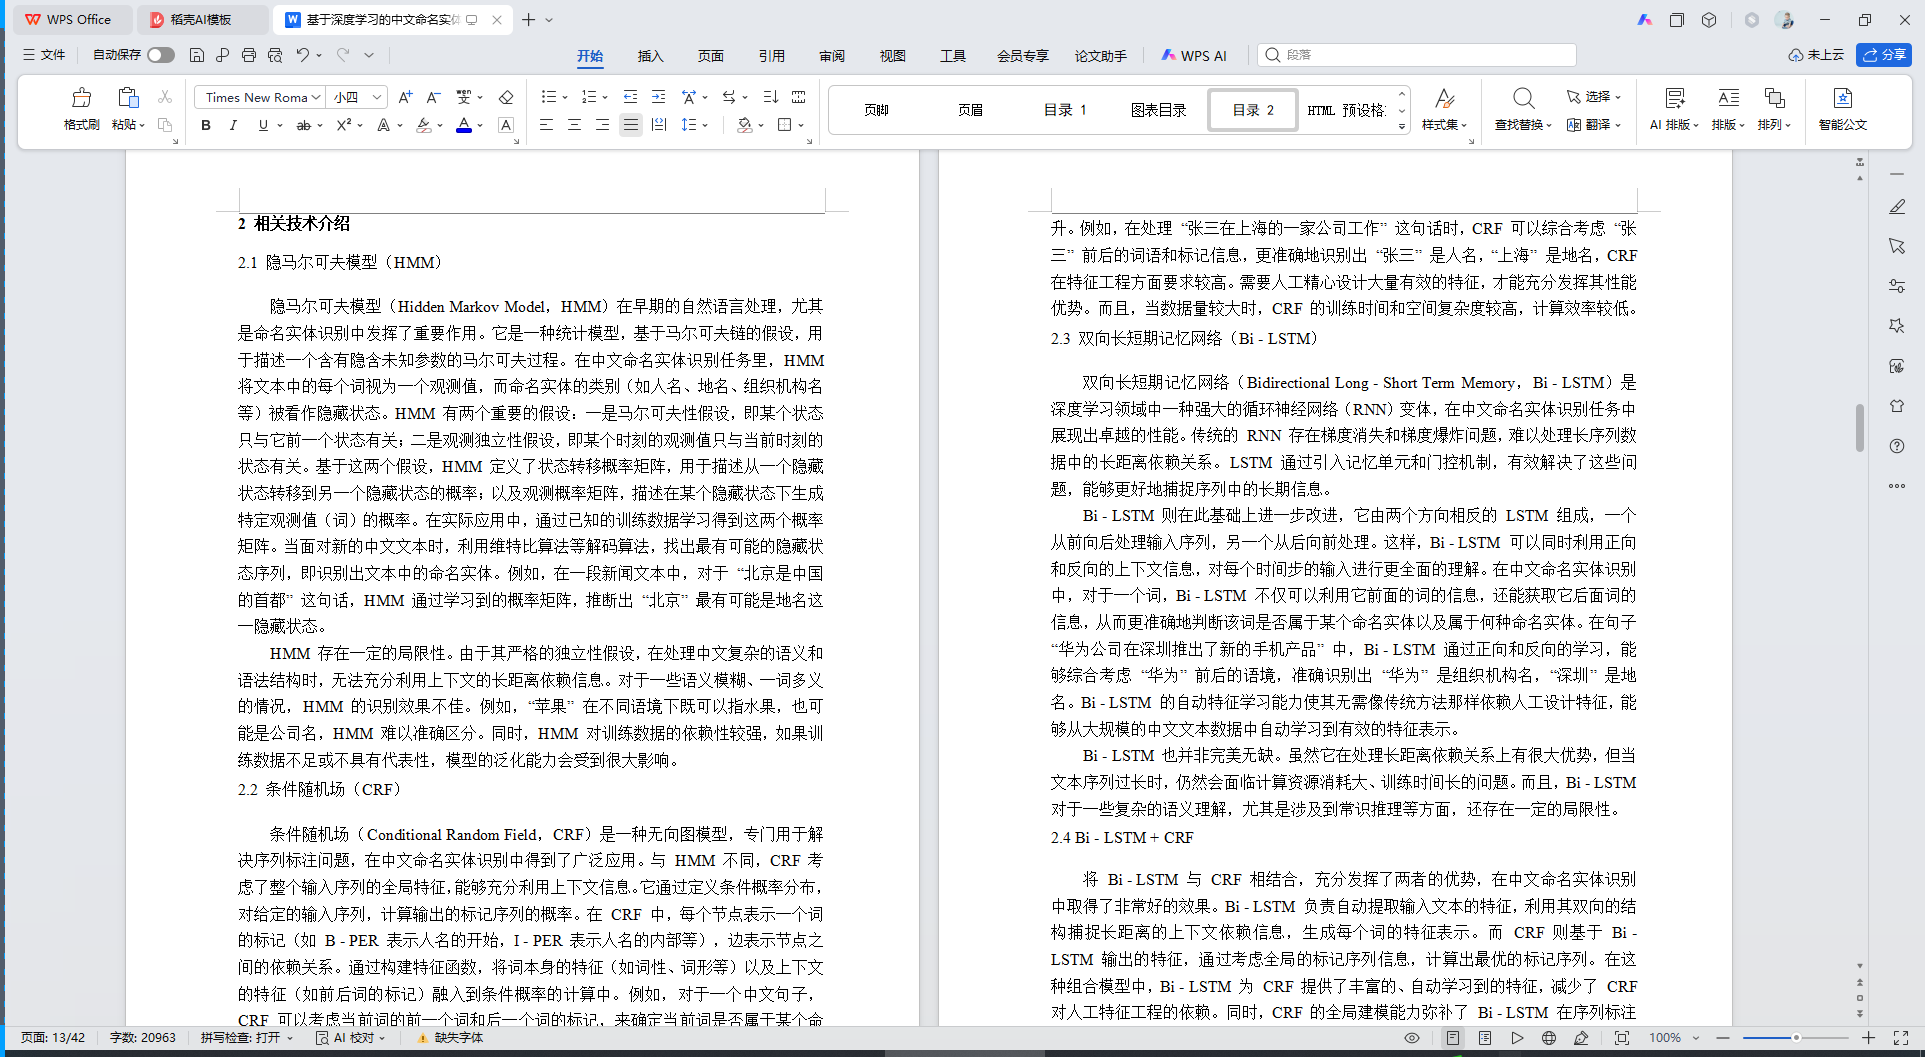Switch to the View (视图) ribbon tab
Viewport: 1925px width, 1057px height.
click(x=892, y=56)
